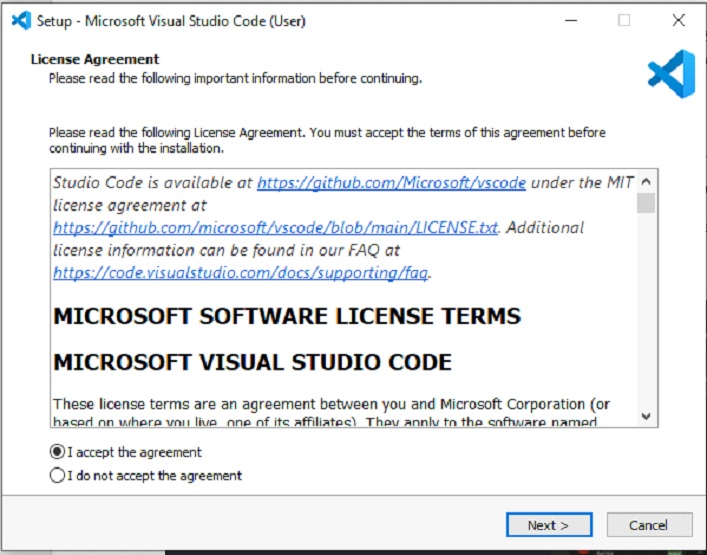Image resolution: width=707 pixels, height=555 pixels.
Task: Click the "License Agreement" page title
Action: click(95, 59)
